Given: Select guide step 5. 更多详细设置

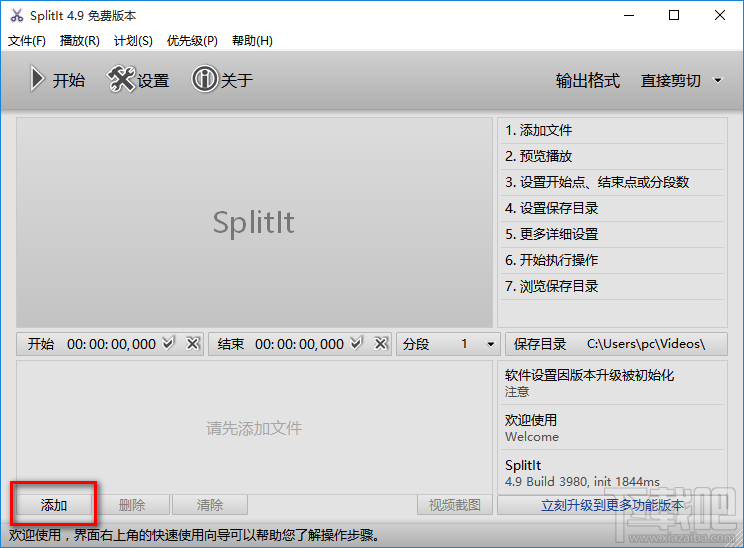Looking at the screenshot, I should point(612,234).
